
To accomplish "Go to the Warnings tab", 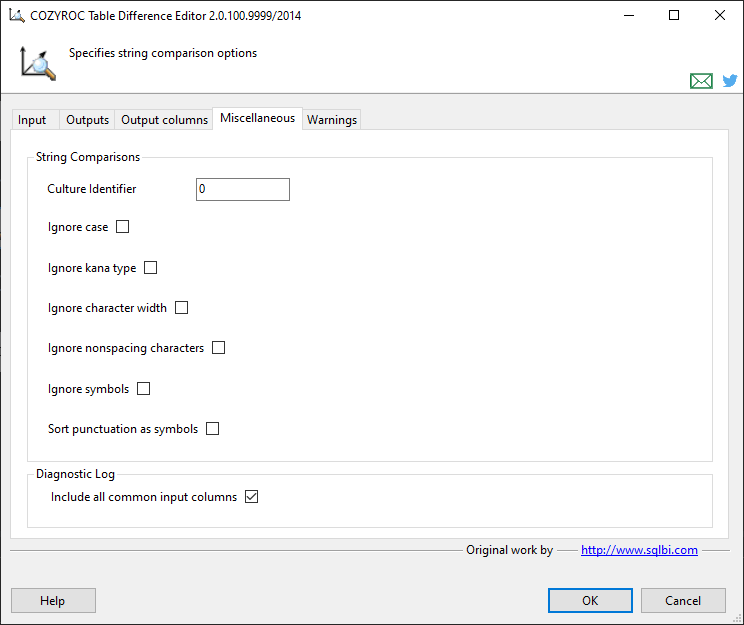I will [x=332, y=120].
